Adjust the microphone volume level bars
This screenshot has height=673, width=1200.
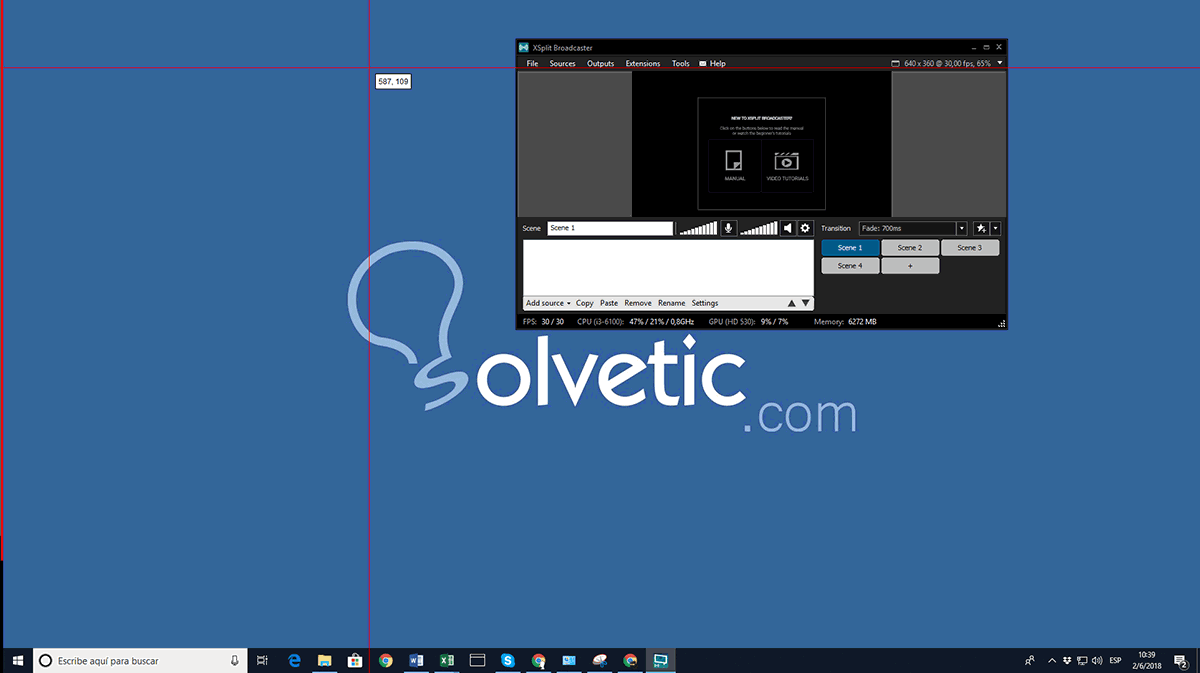[x=698, y=228]
